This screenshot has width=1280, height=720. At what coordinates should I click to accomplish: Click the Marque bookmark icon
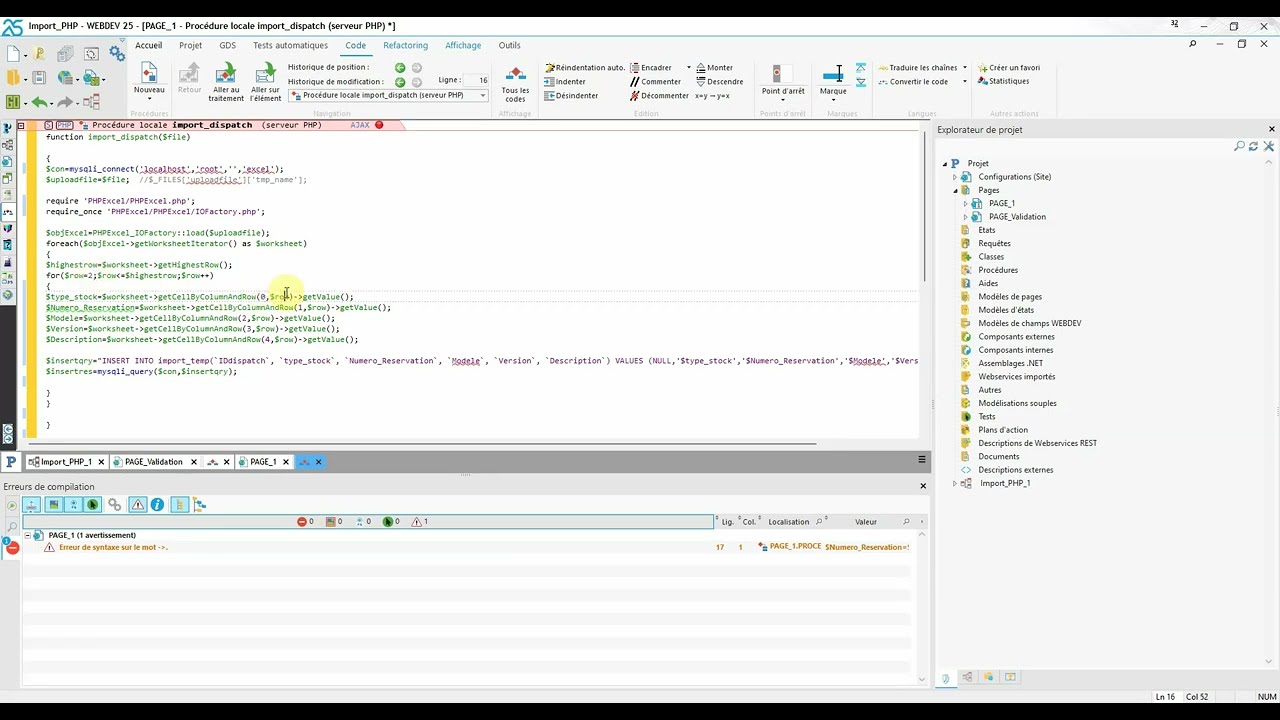tap(833, 75)
